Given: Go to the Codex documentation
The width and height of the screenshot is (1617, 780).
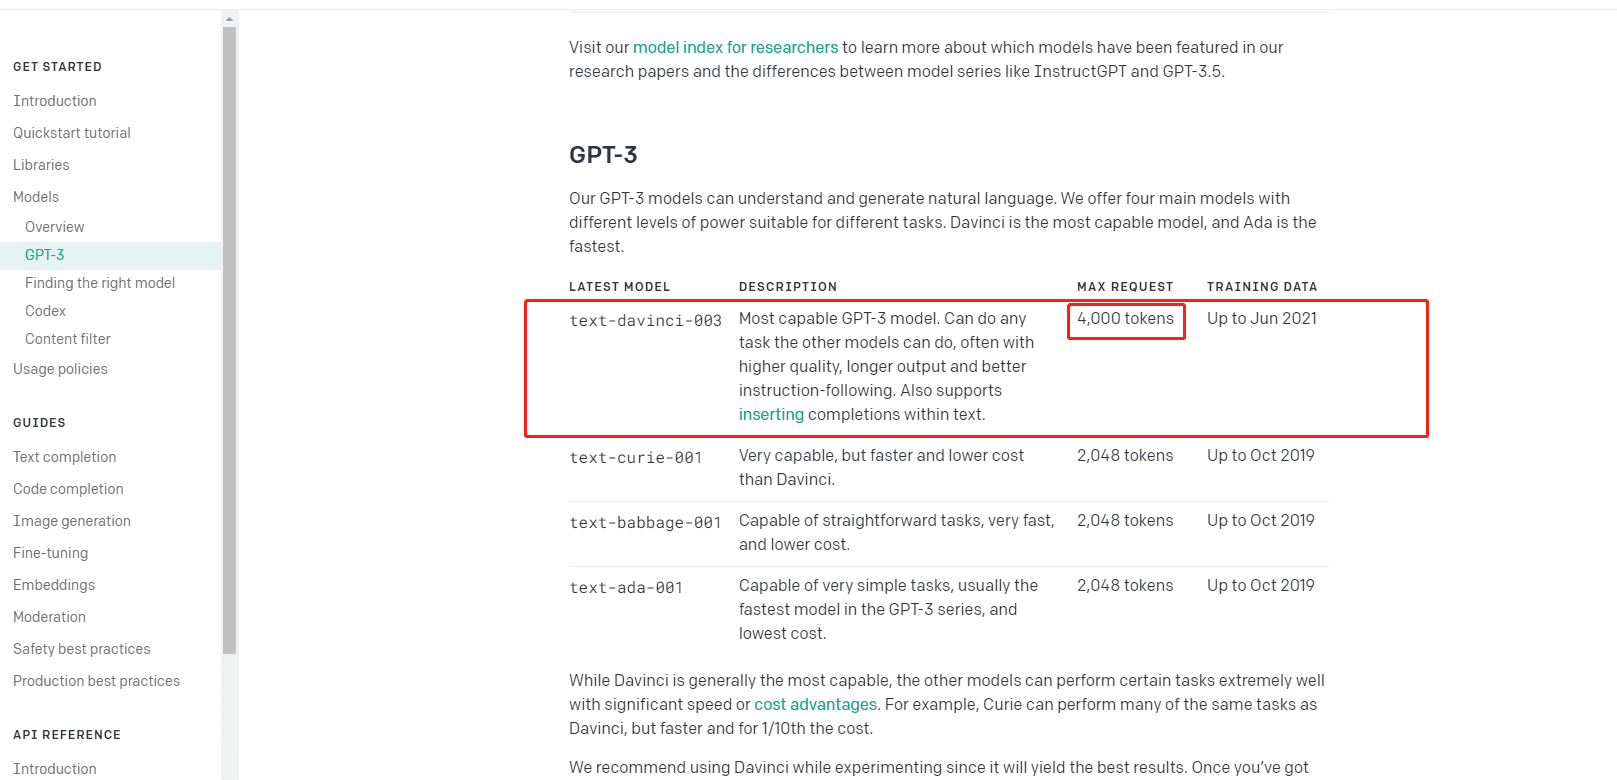Looking at the screenshot, I should click(x=45, y=310).
